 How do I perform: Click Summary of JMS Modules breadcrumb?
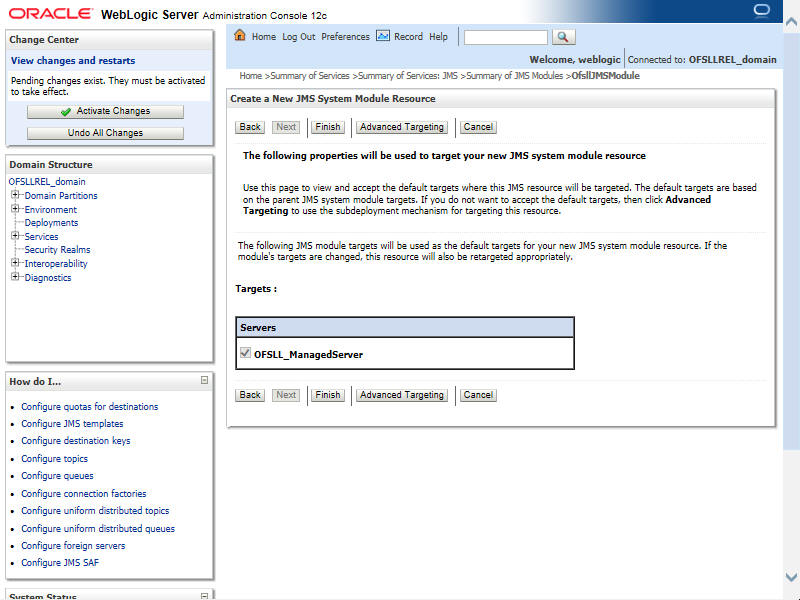(515, 76)
